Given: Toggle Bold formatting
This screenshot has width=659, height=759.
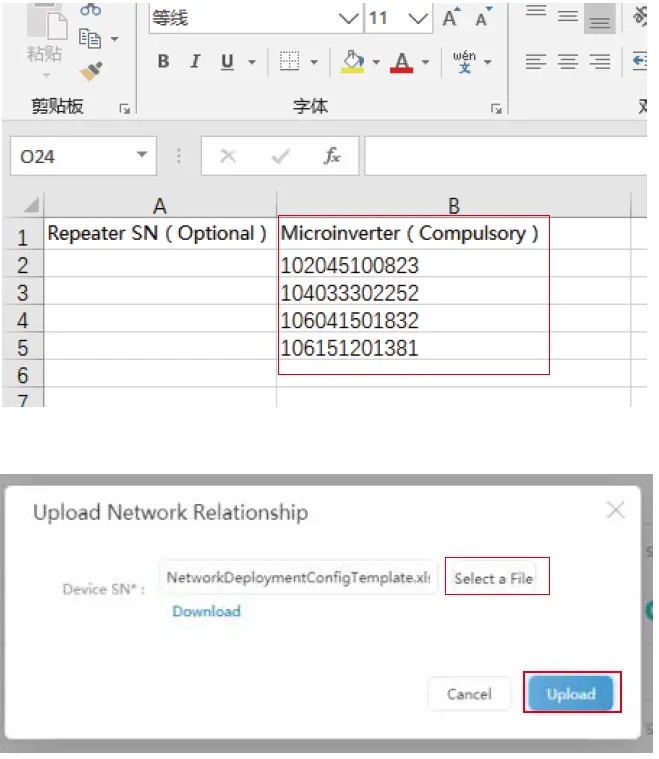Looking at the screenshot, I should [164, 61].
